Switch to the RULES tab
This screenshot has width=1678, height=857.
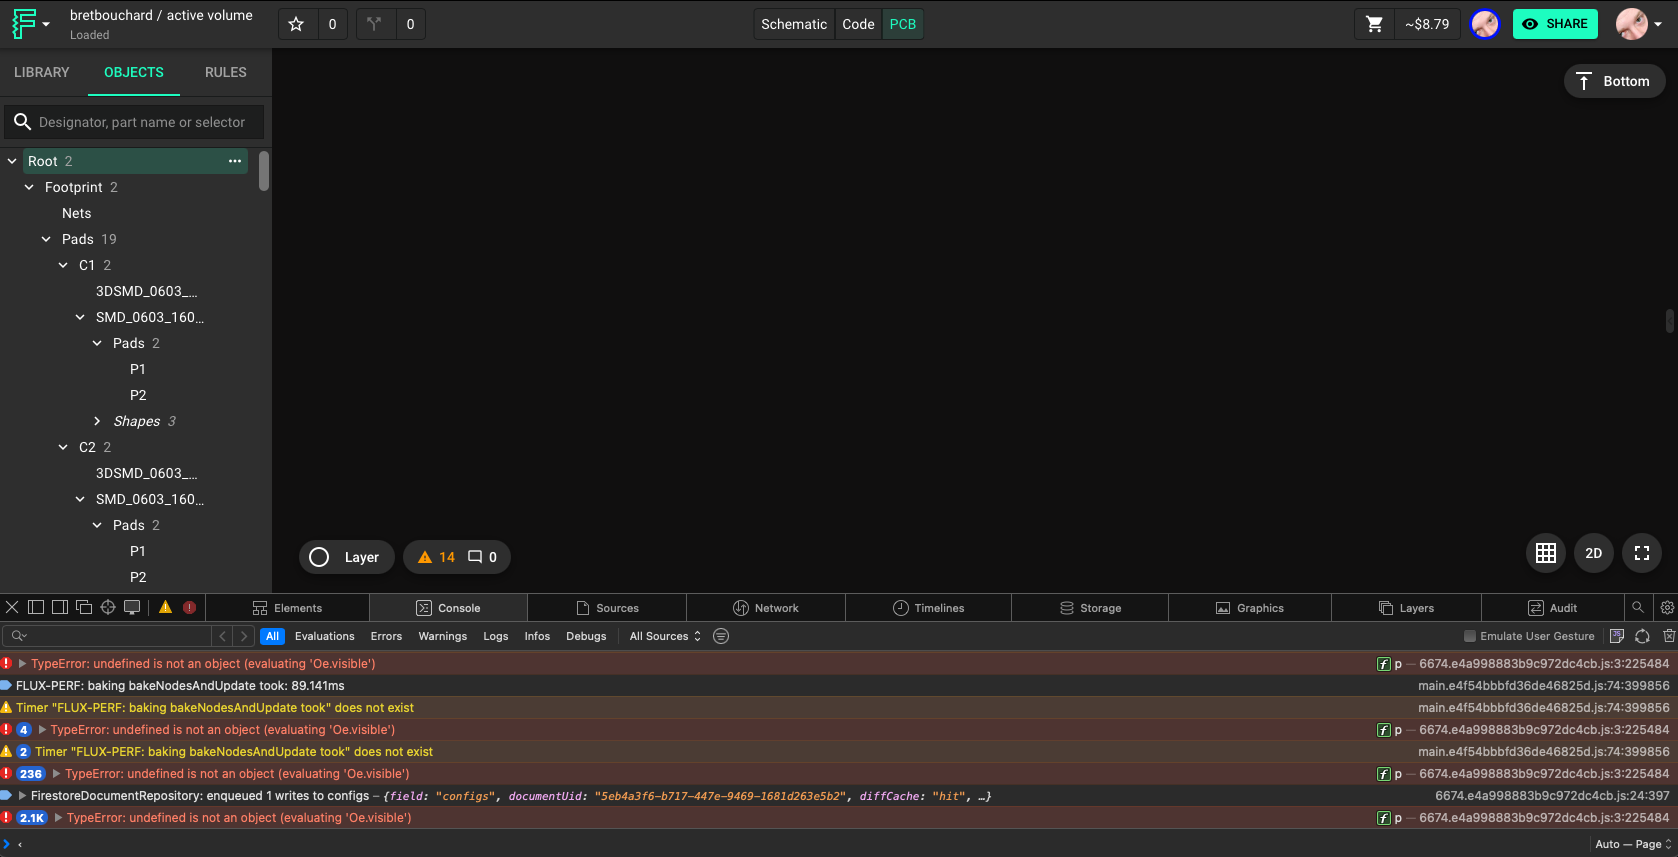[226, 72]
